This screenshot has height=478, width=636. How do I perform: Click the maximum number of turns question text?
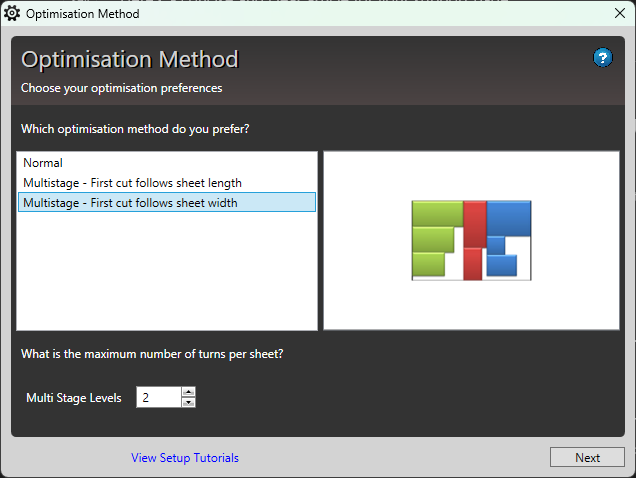point(159,353)
